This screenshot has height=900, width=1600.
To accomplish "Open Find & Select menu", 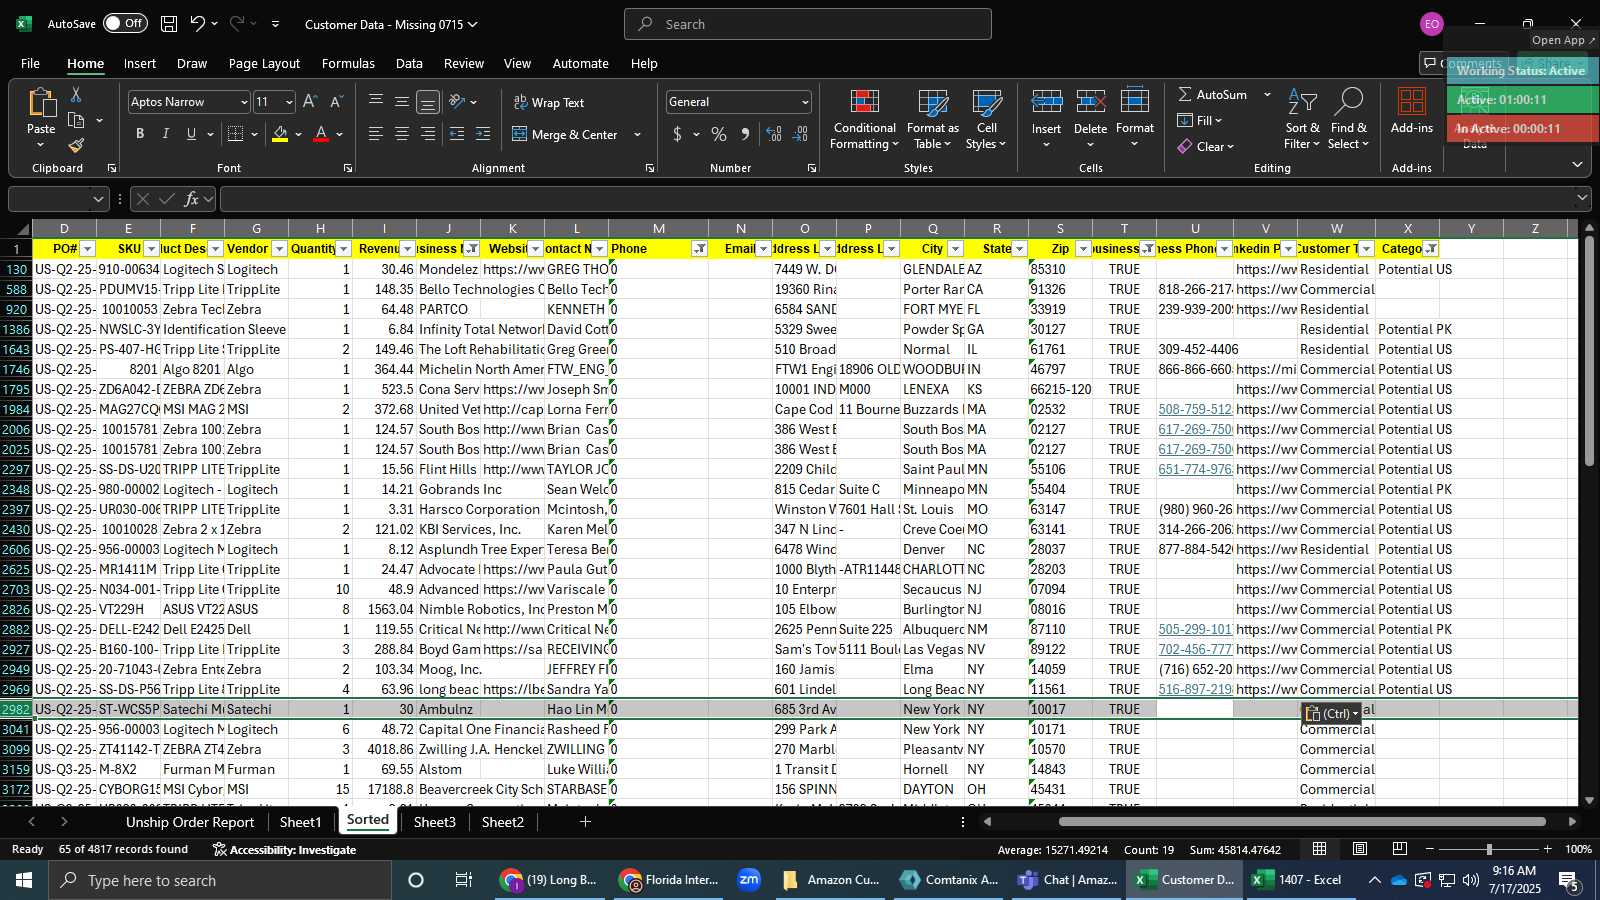I will (x=1348, y=119).
